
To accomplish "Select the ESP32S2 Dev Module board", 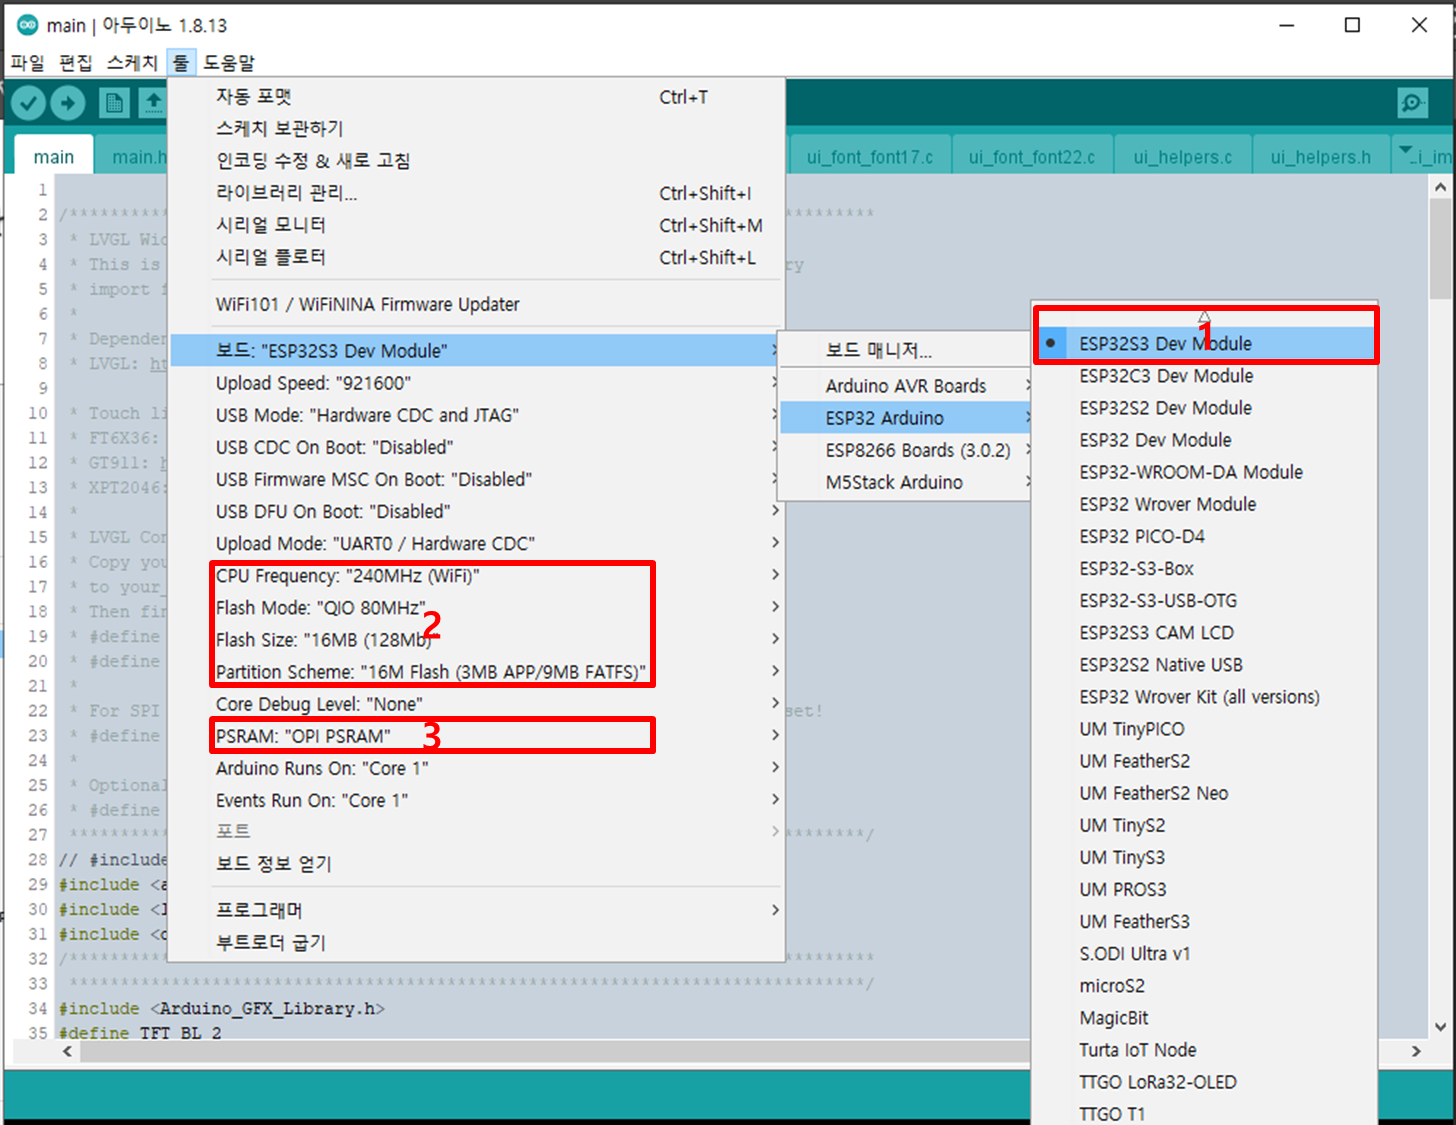I will [1205, 408].
